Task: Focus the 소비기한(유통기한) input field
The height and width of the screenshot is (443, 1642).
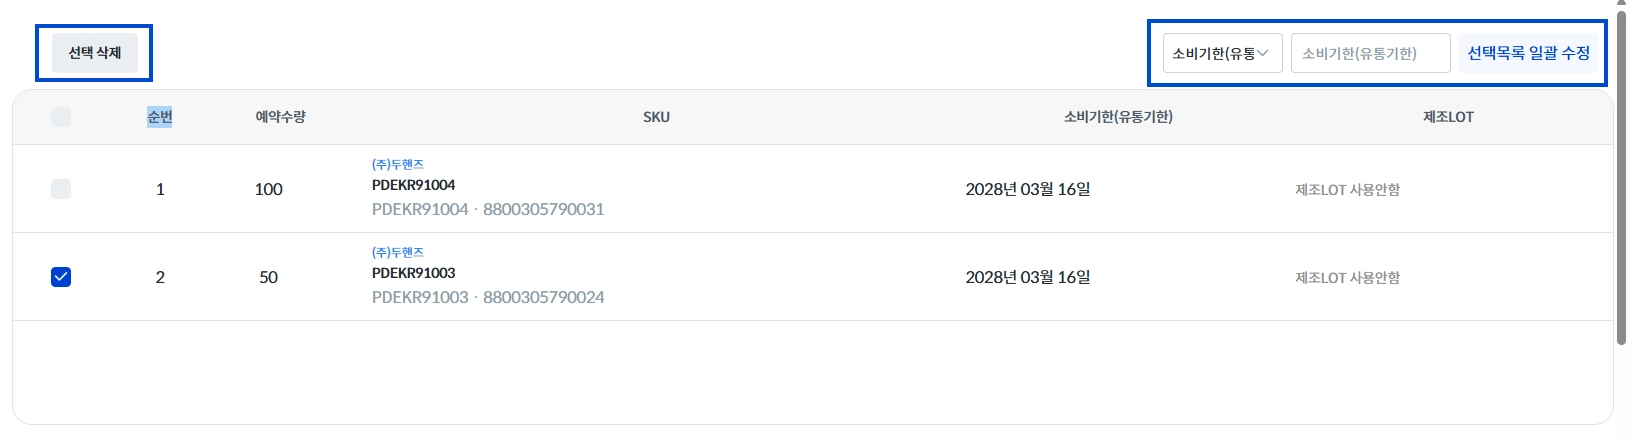Action: click(1369, 54)
